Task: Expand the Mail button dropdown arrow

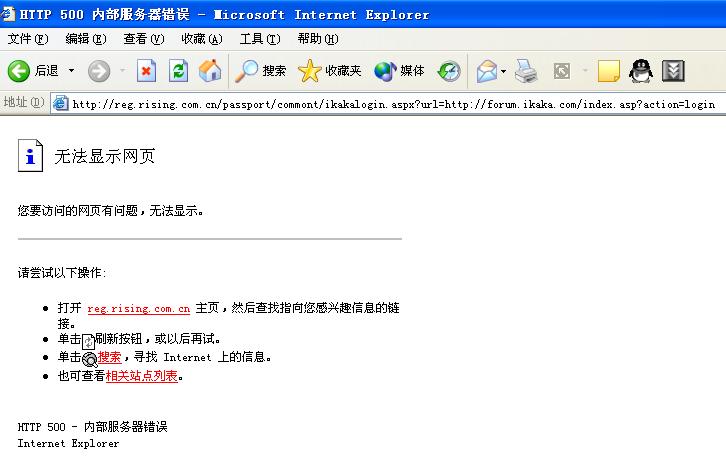Action: point(504,71)
